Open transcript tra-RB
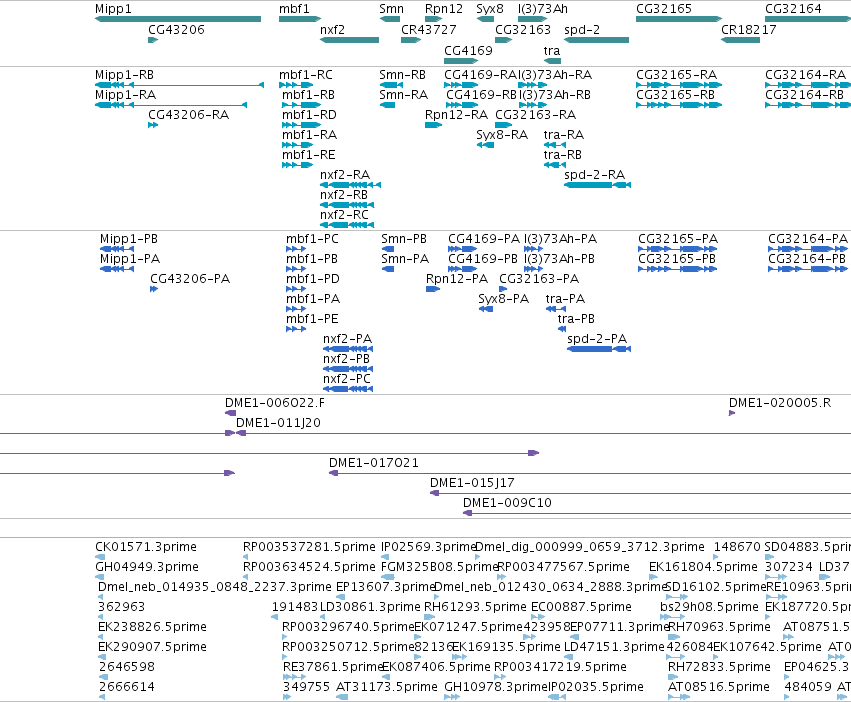The width and height of the screenshot is (851, 702). tap(555, 165)
